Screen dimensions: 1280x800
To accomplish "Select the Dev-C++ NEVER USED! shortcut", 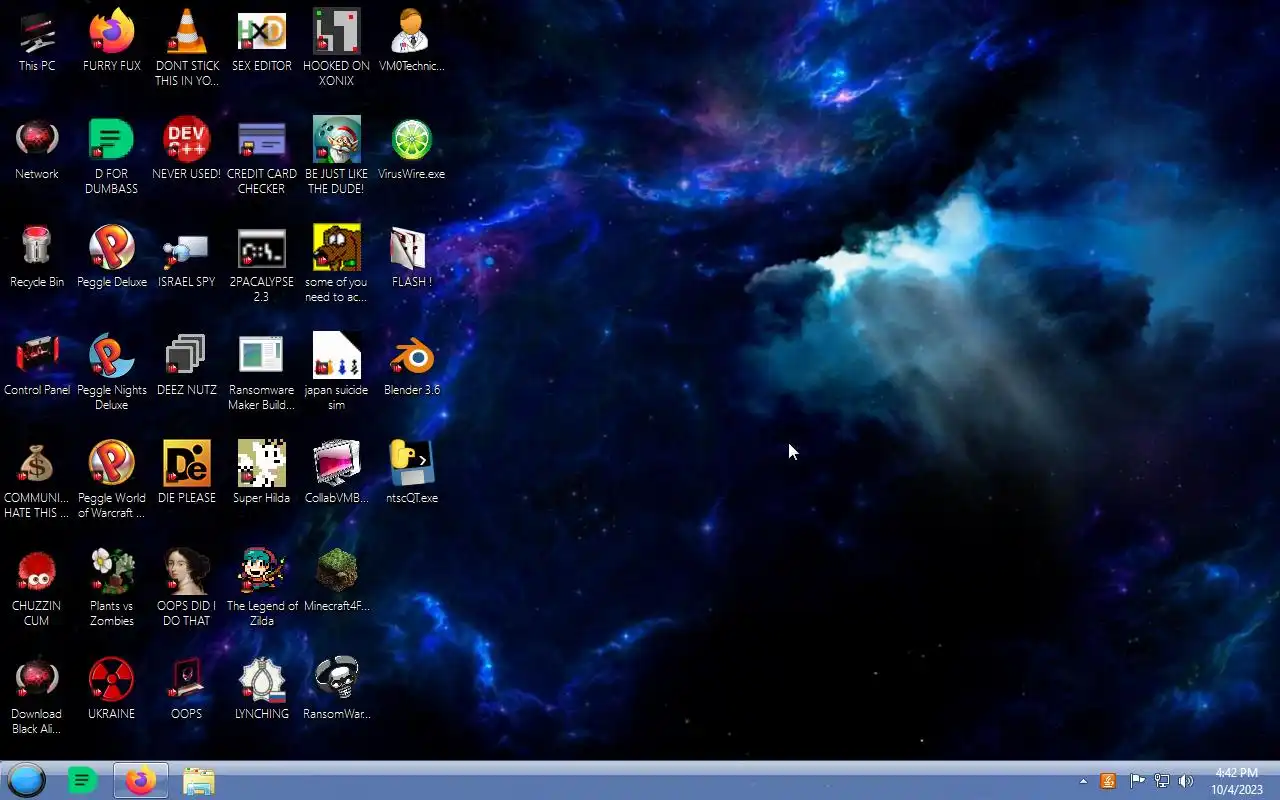I will [187, 150].
